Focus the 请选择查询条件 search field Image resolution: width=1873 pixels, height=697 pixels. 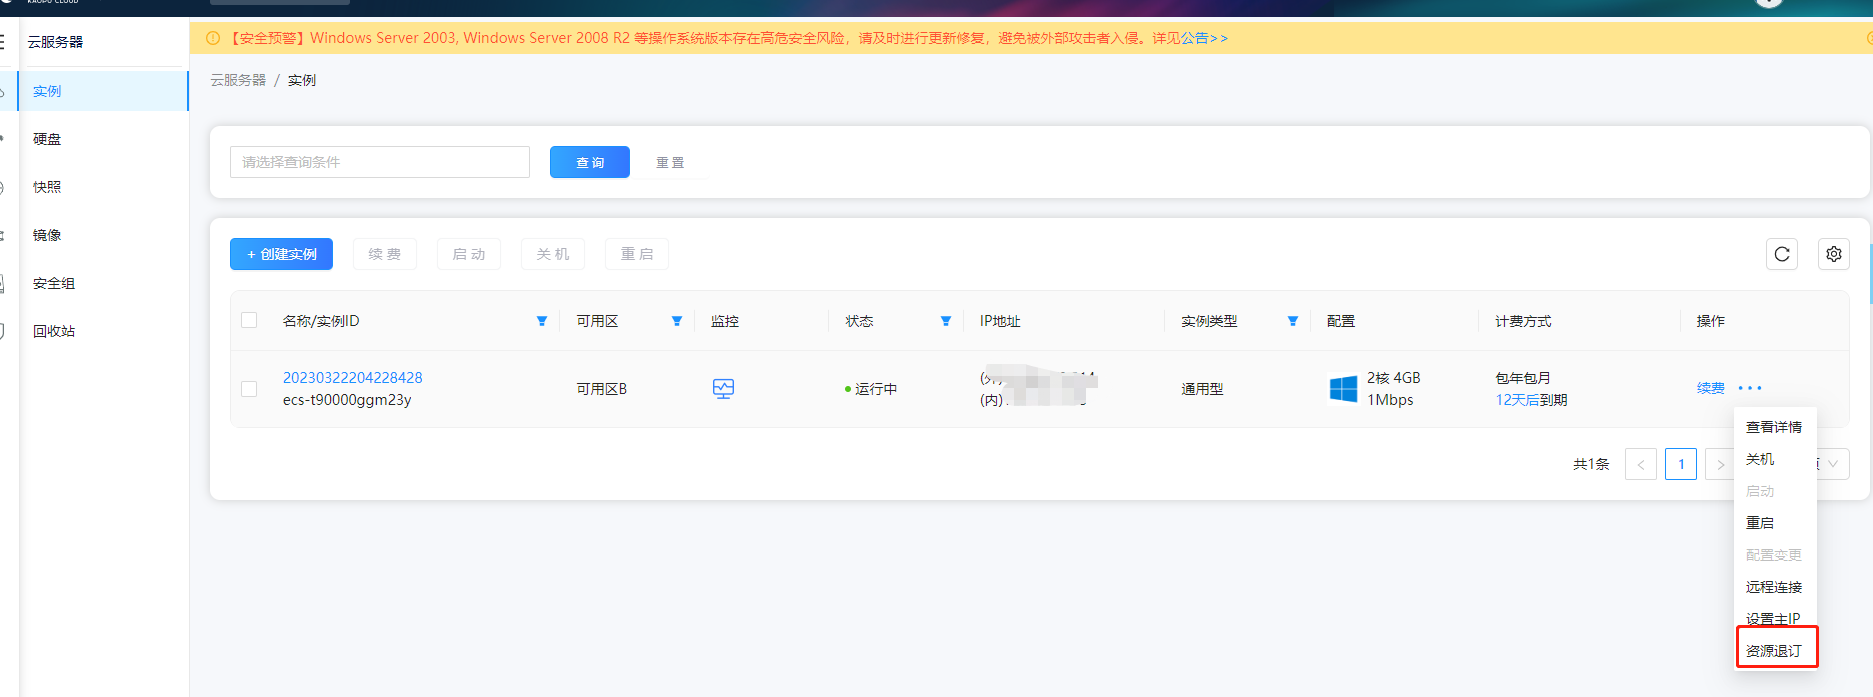380,162
